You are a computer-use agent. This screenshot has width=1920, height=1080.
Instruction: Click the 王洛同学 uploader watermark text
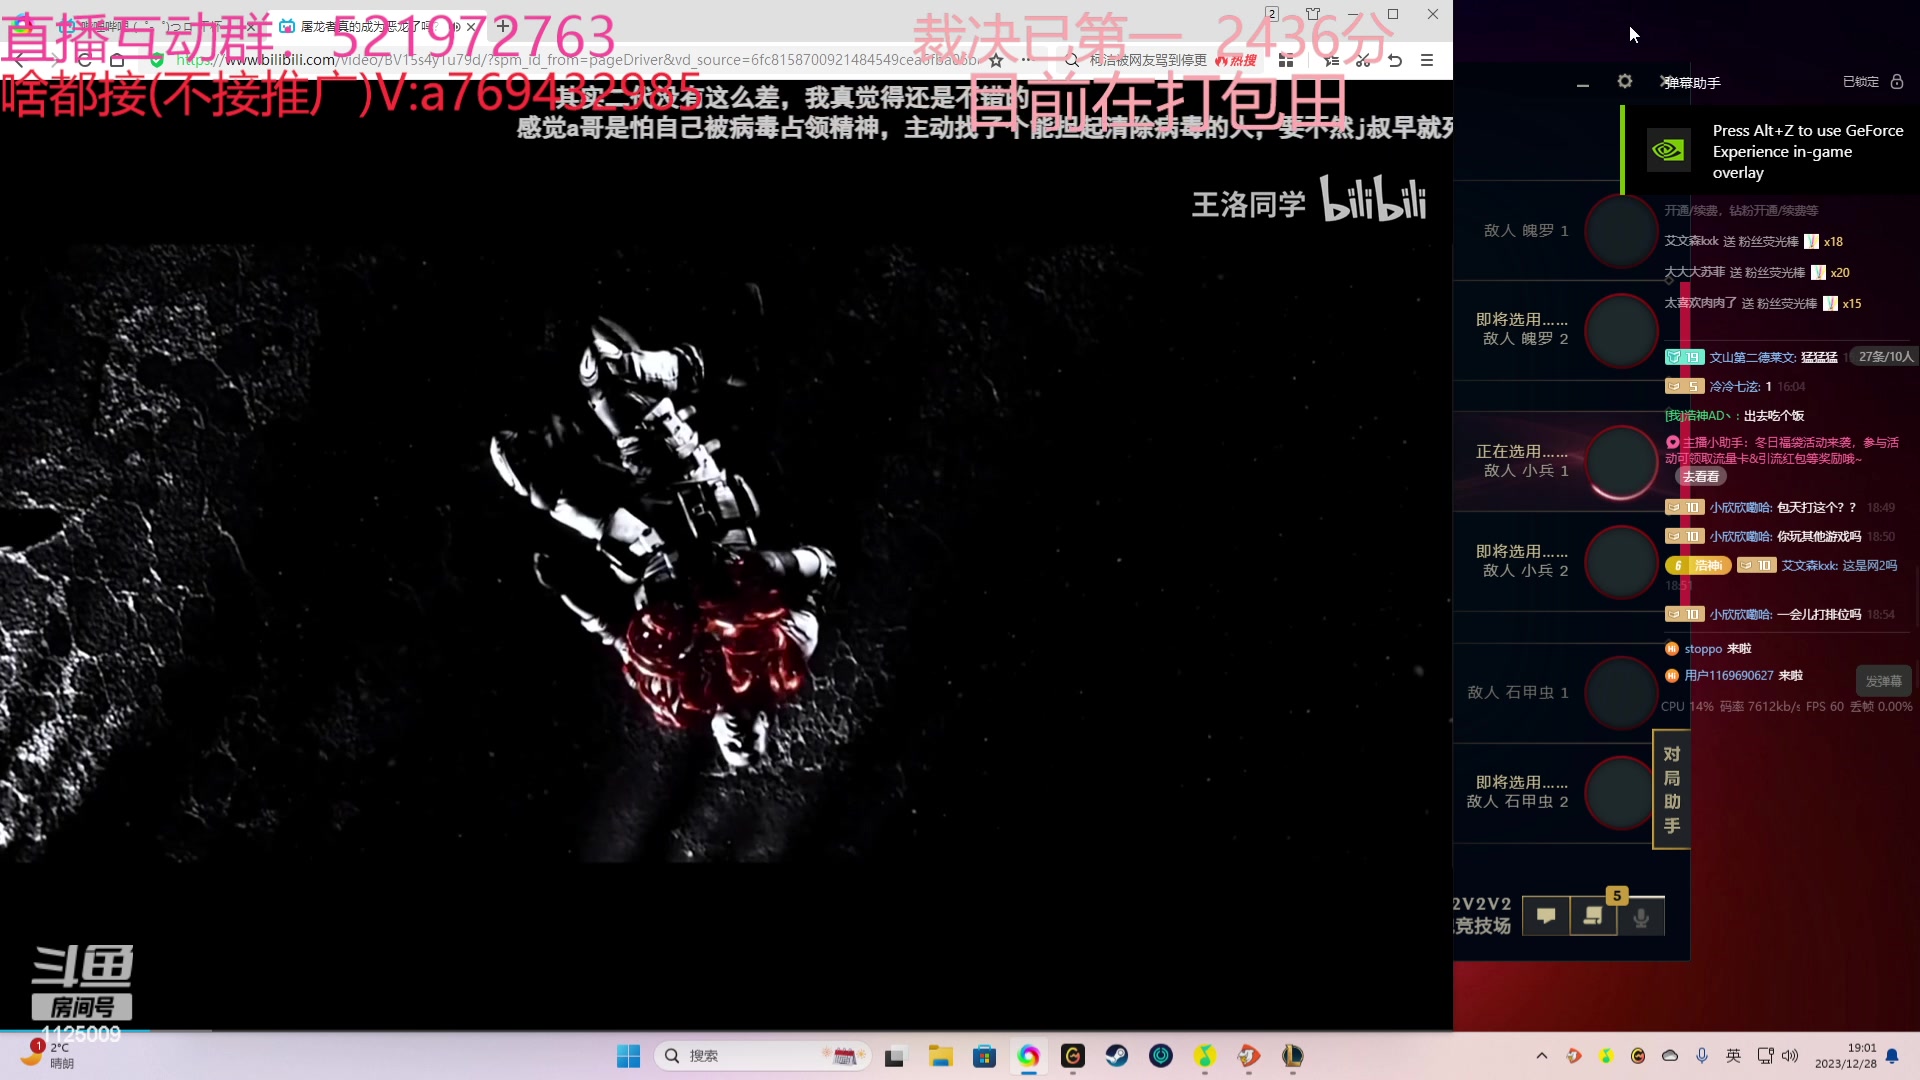[x=1248, y=205]
